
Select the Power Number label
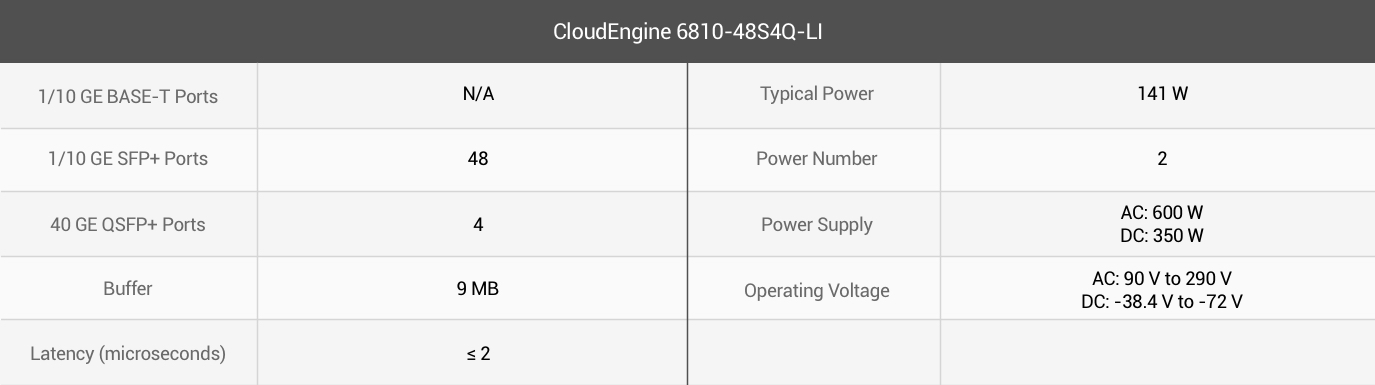(x=817, y=158)
